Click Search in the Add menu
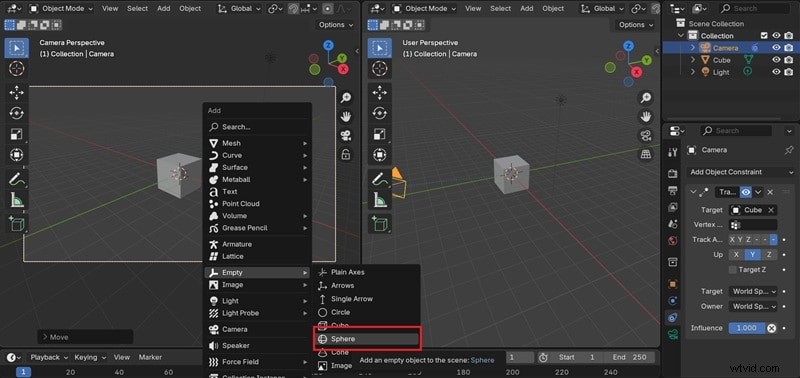The width and height of the screenshot is (800, 378). pyautogui.click(x=258, y=127)
